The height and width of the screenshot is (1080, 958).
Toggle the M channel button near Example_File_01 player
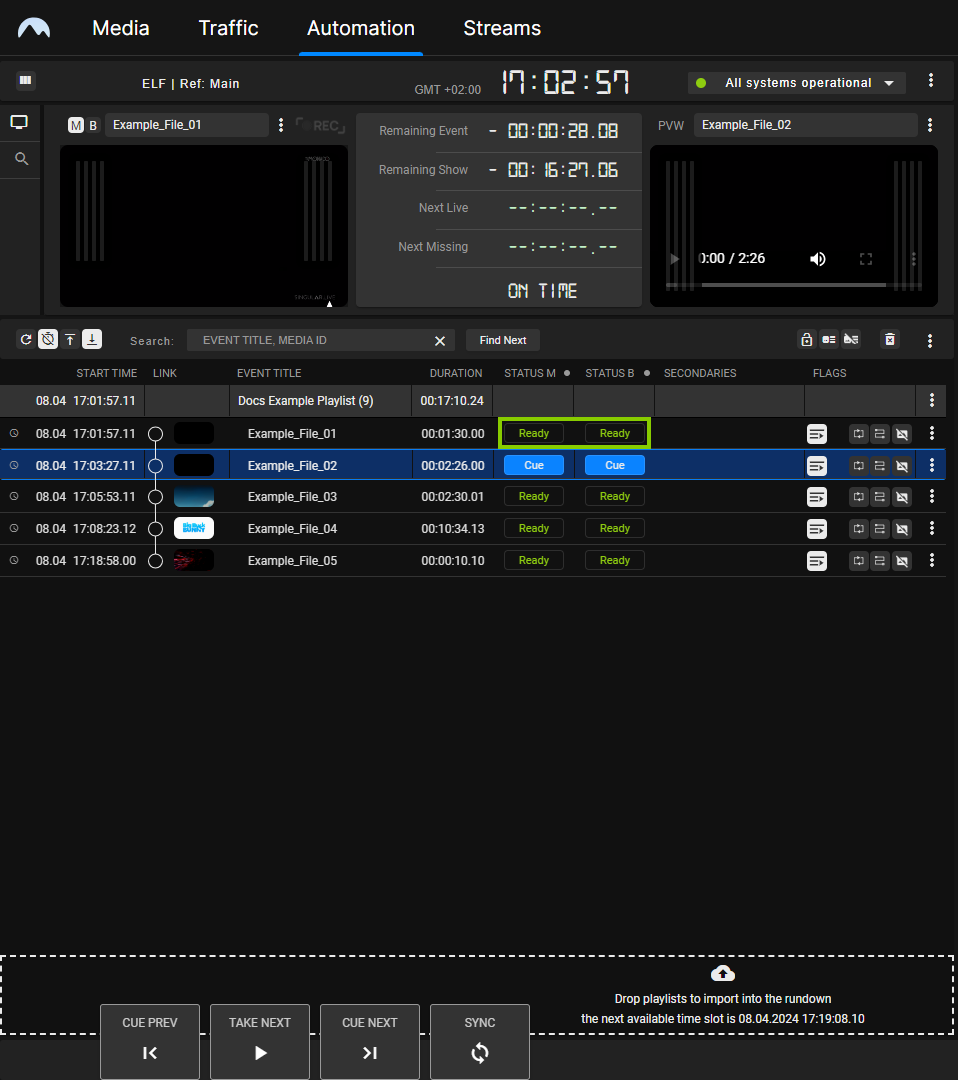(76, 125)
